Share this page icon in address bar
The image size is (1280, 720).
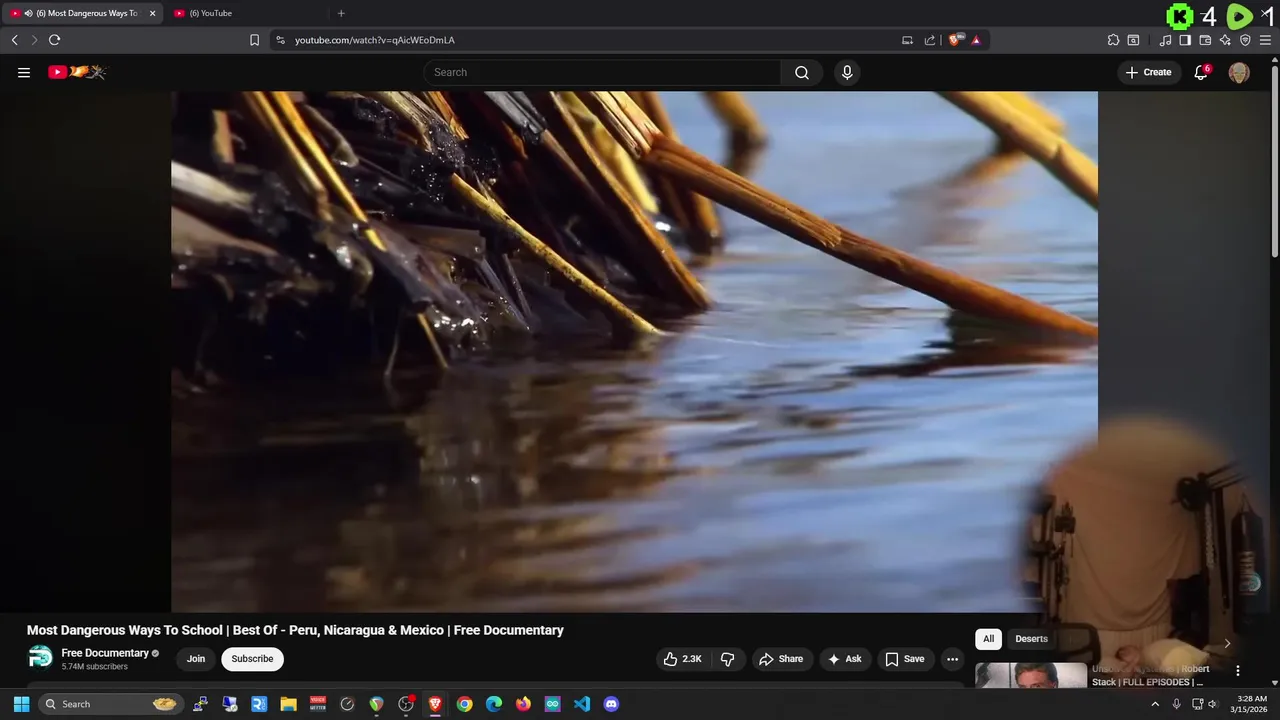pos(930,40)
